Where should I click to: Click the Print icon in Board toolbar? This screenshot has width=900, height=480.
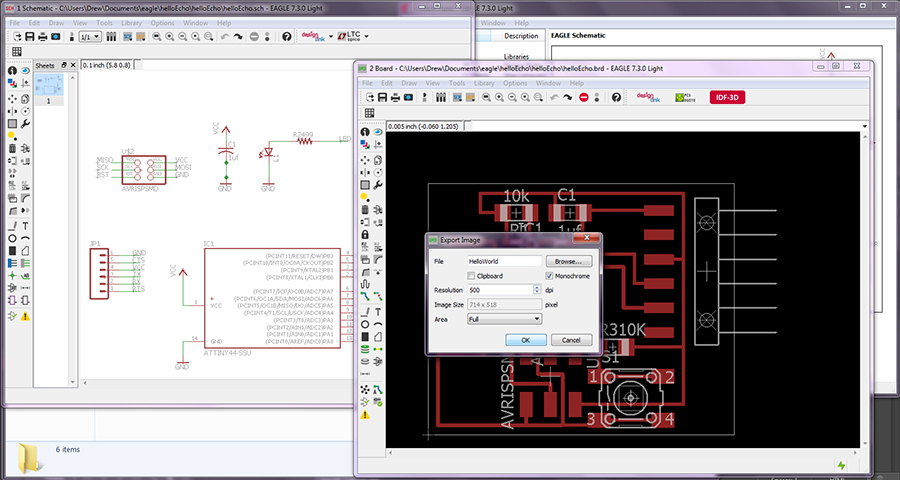(x=395, y=98)
